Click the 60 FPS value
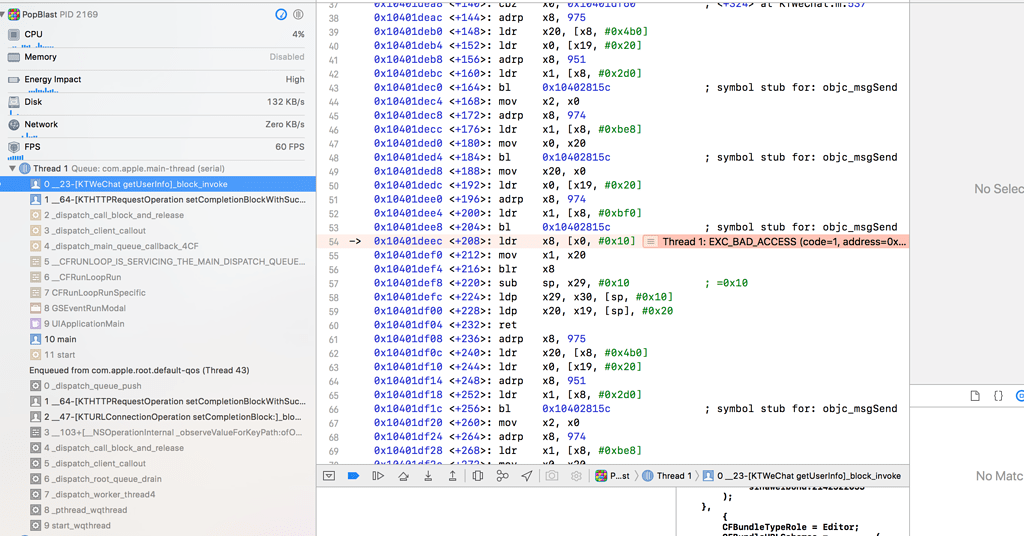 (289, 147)
